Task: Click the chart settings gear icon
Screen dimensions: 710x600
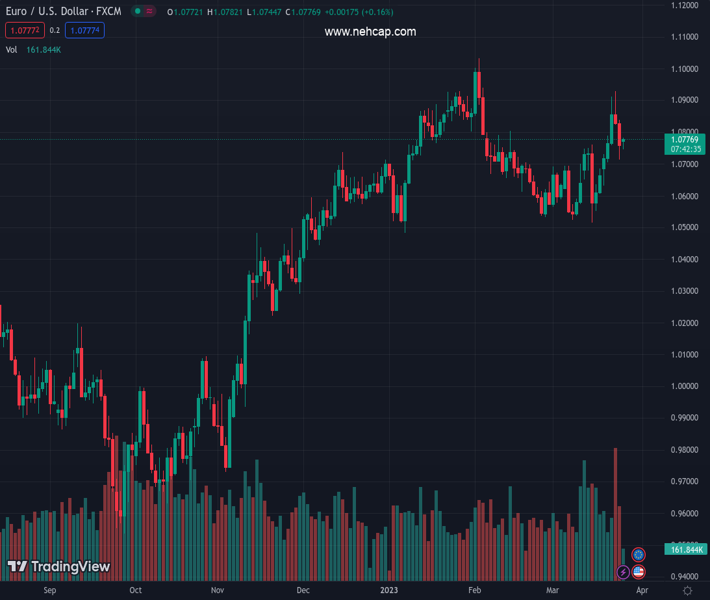Action: click(x=687, y=591)
